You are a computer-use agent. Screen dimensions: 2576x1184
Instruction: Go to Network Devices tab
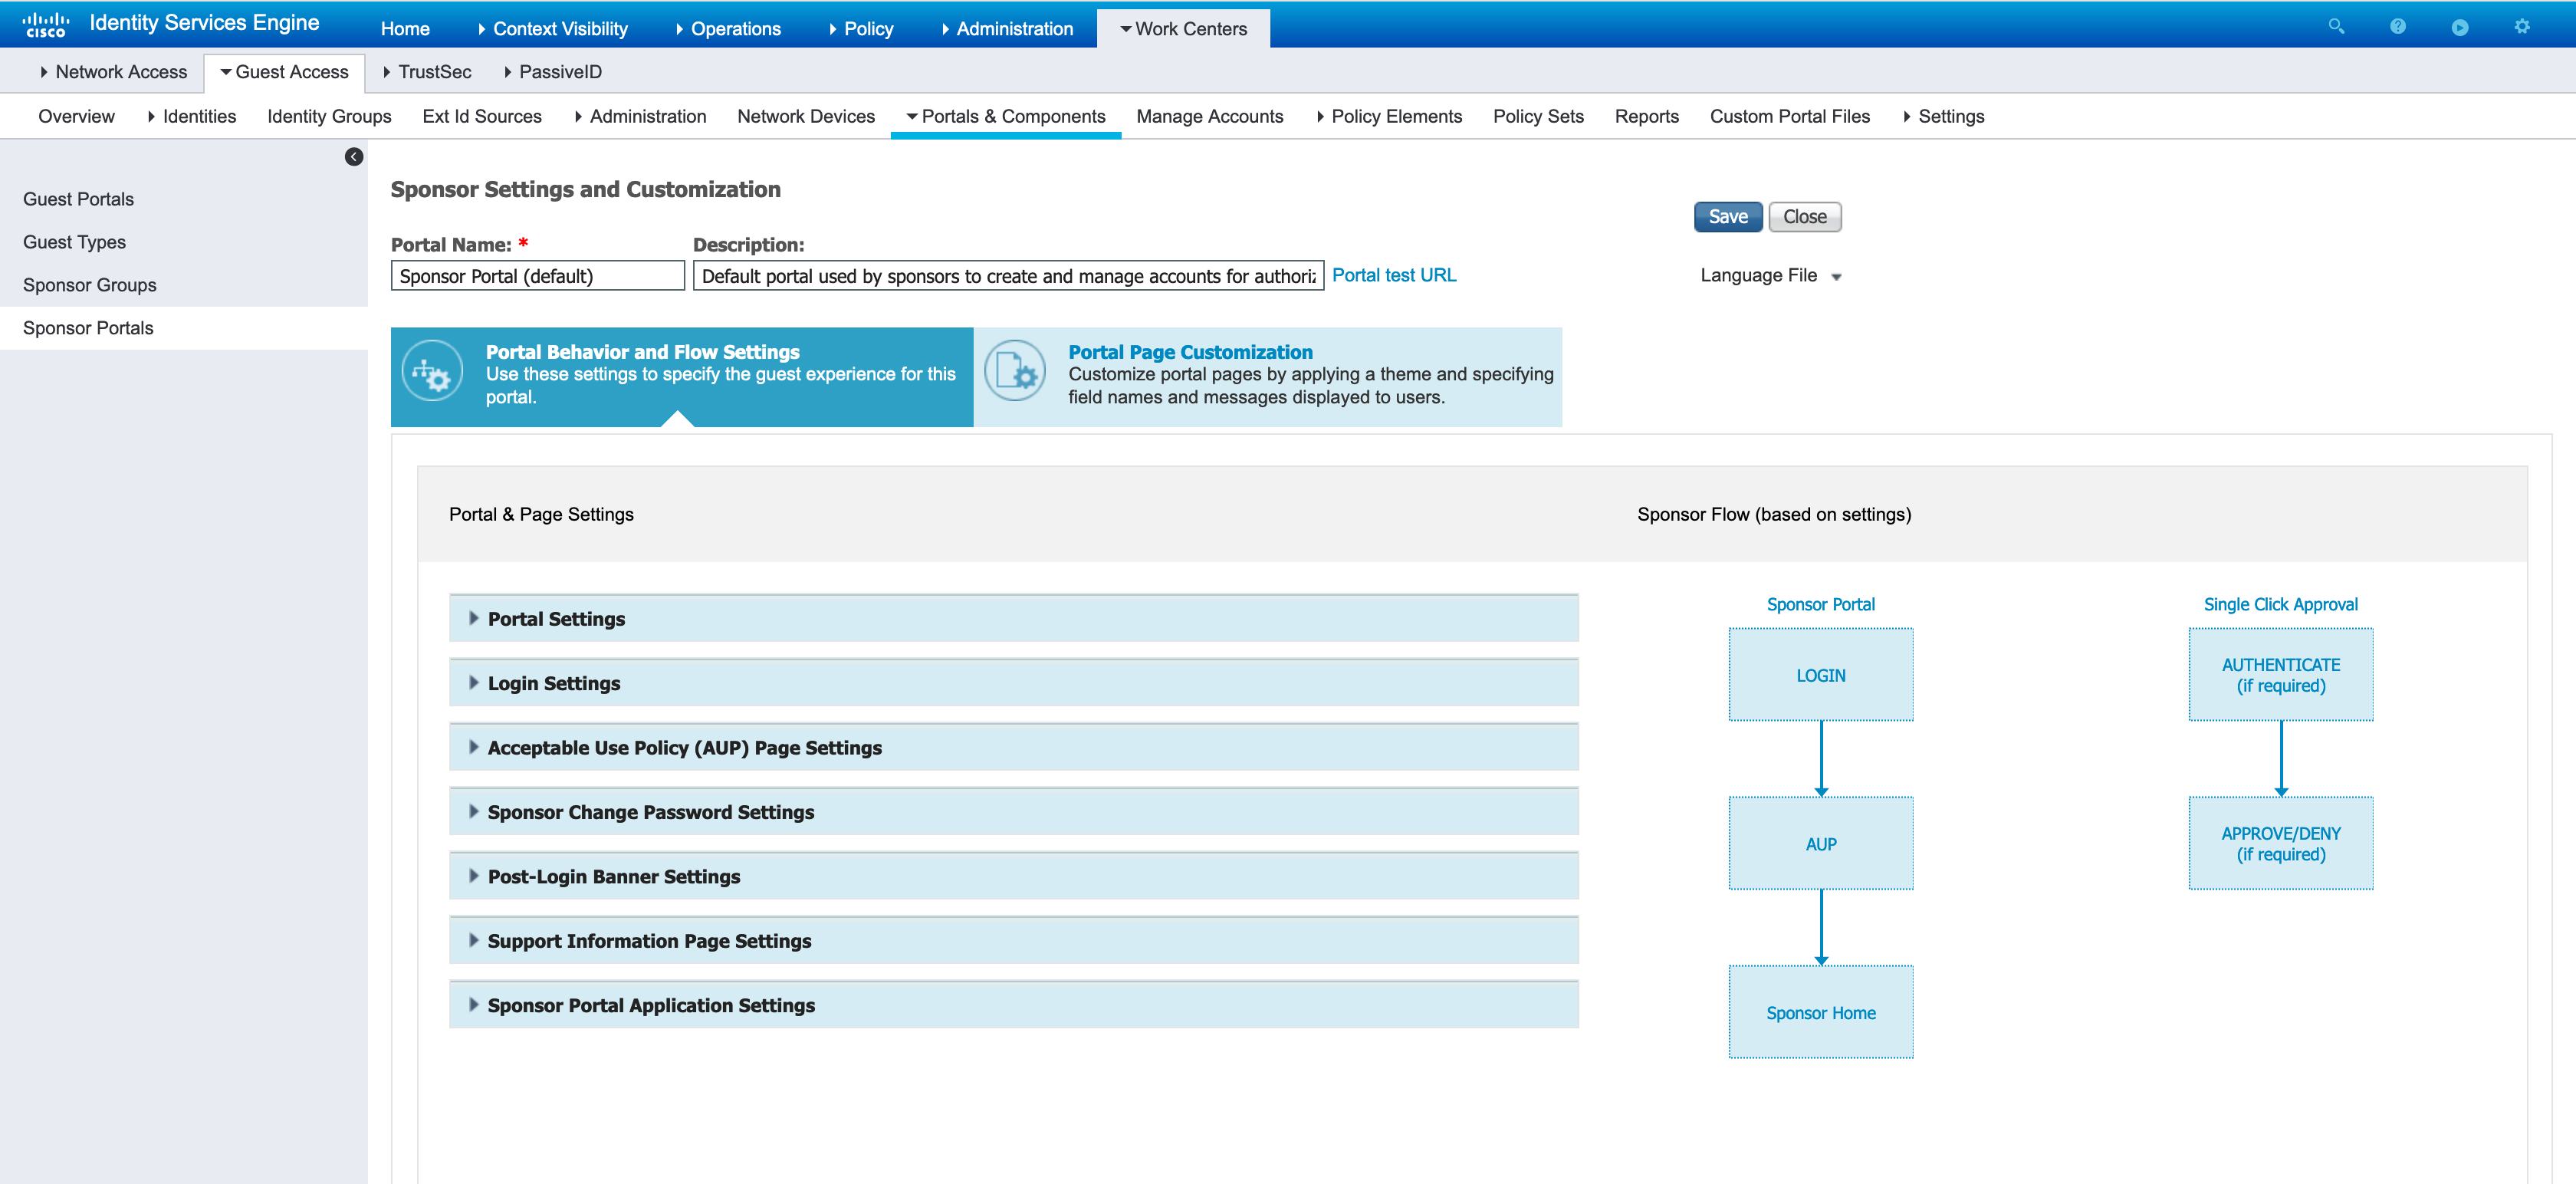click(x=806, y=116)
